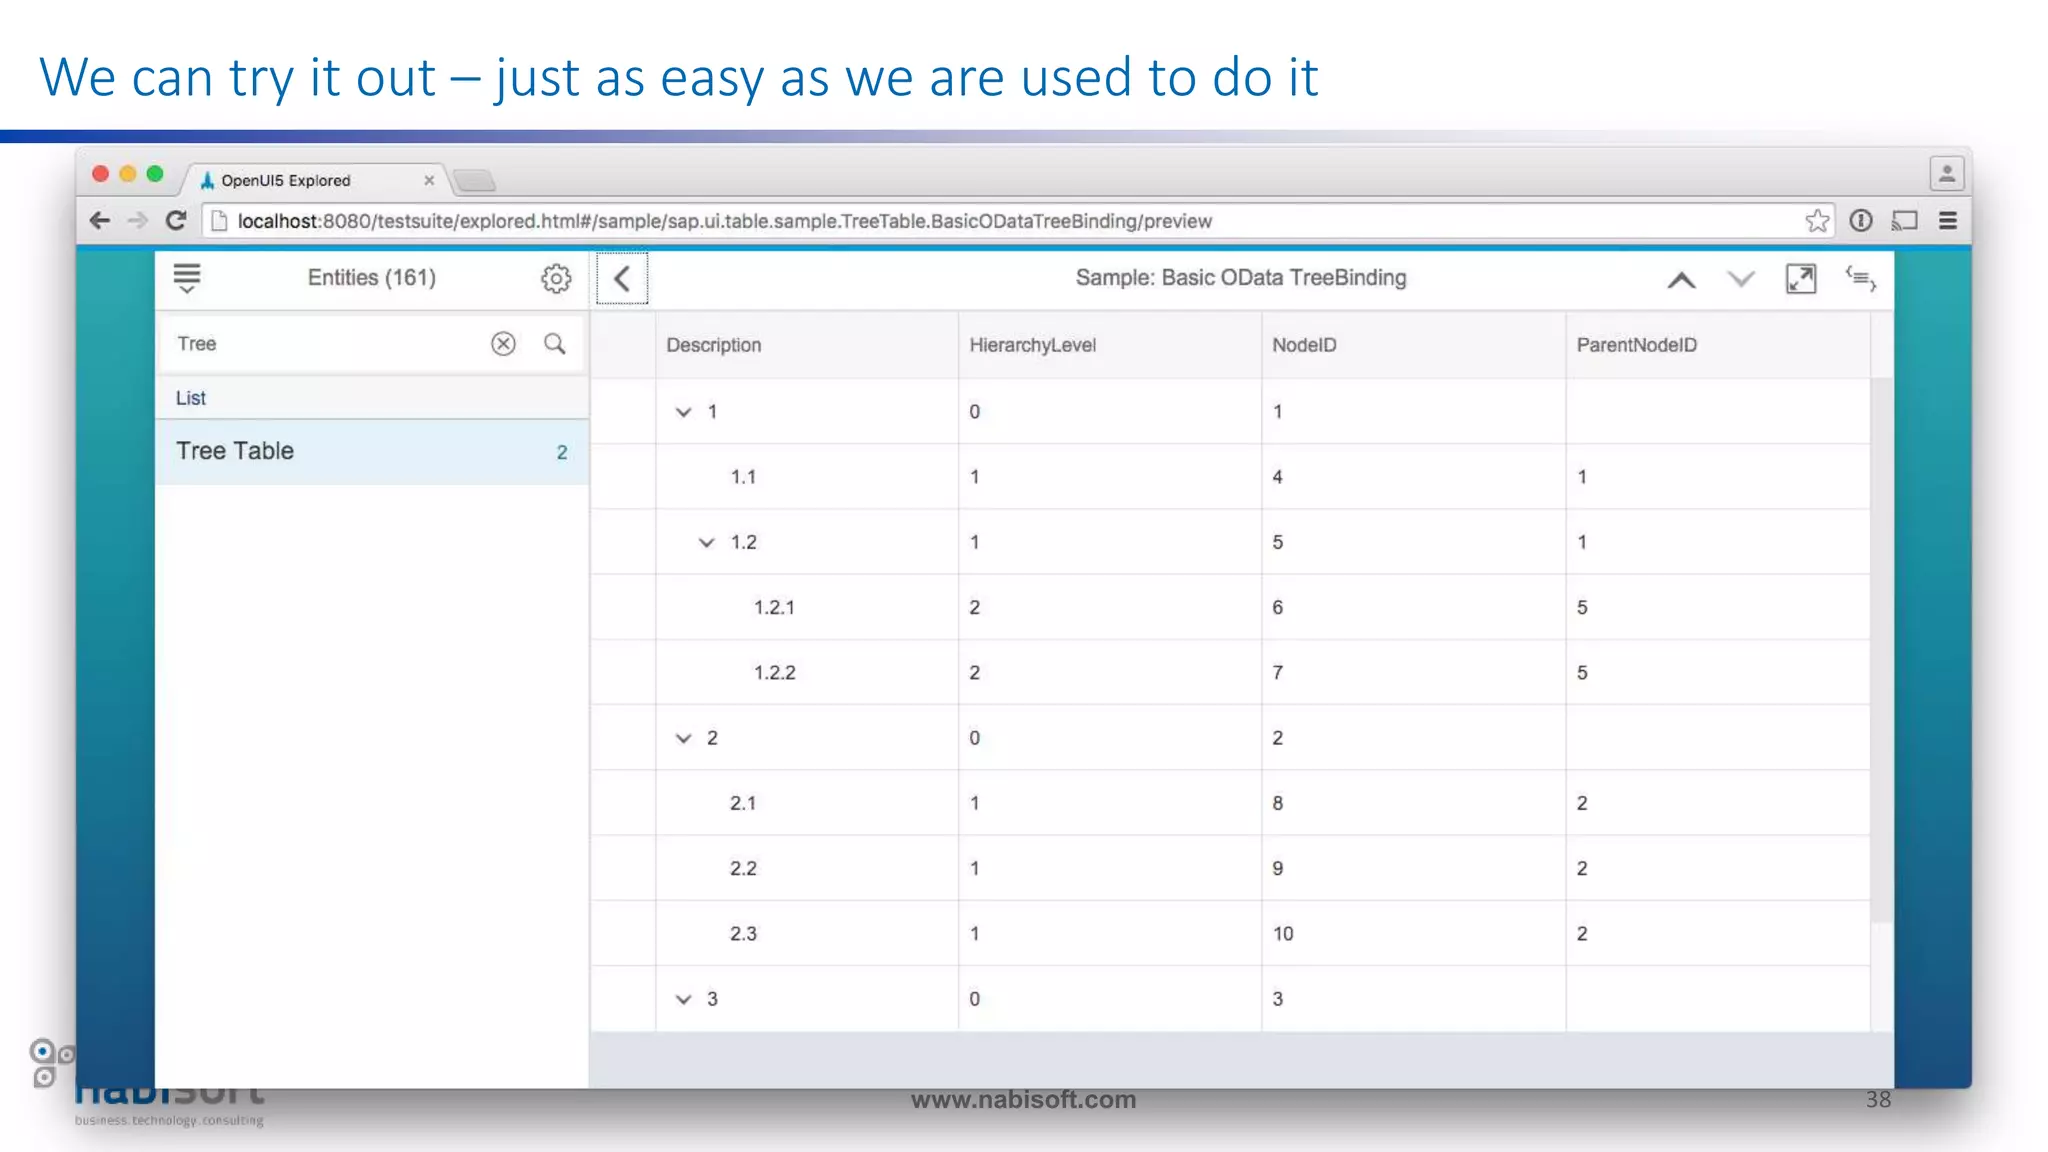The height and width of the screenshot is (1152, 2048).
Task: Open settings gear in Entities header
Action: click(556, 278)
